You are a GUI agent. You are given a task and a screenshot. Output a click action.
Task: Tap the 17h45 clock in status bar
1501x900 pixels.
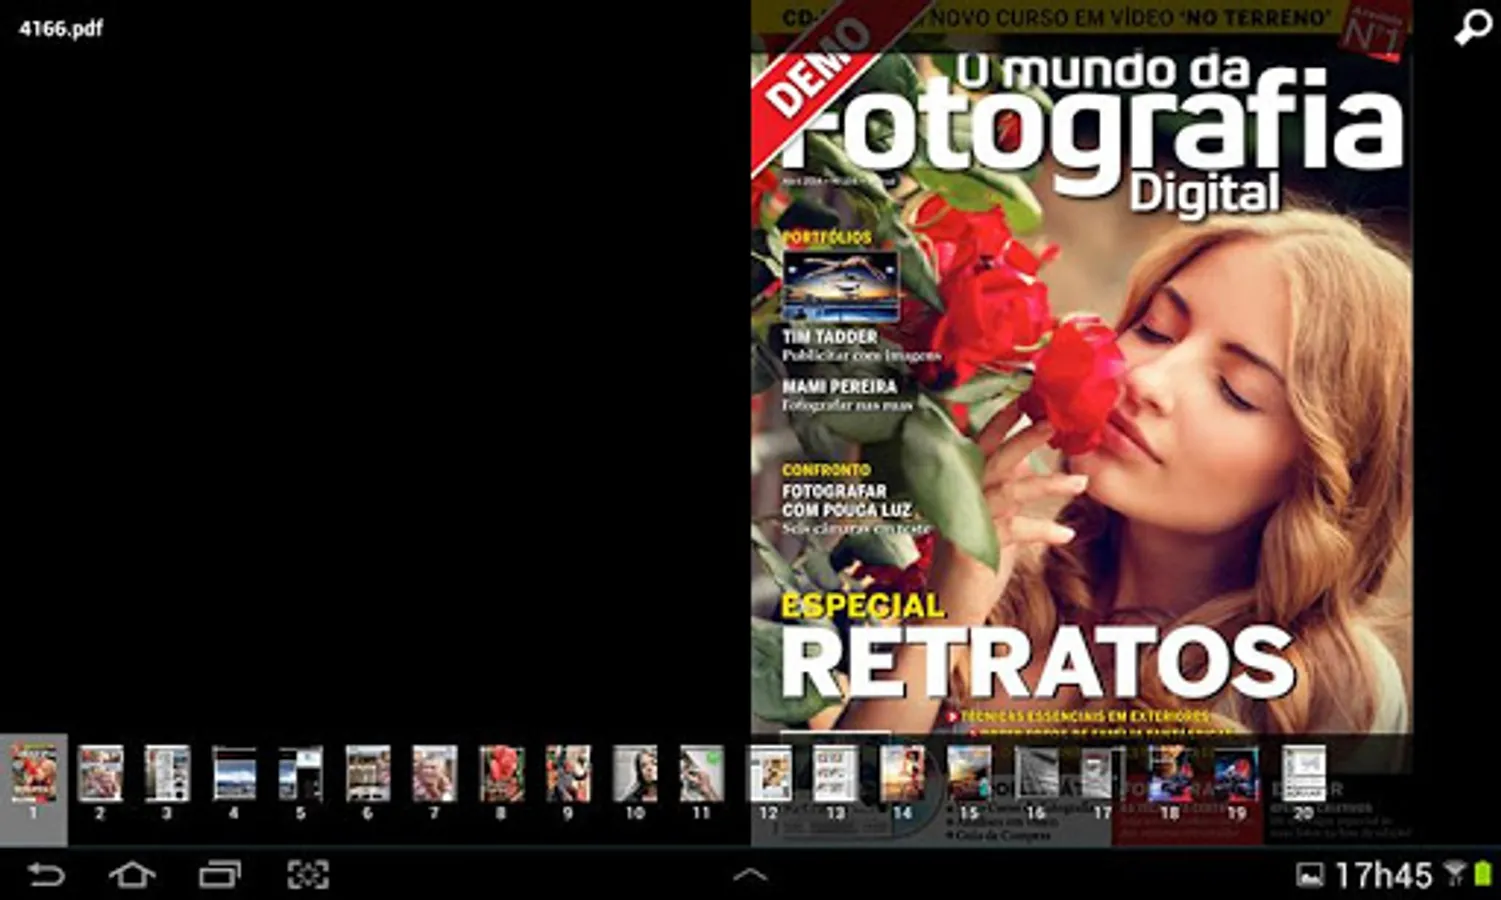[1384, 876]
